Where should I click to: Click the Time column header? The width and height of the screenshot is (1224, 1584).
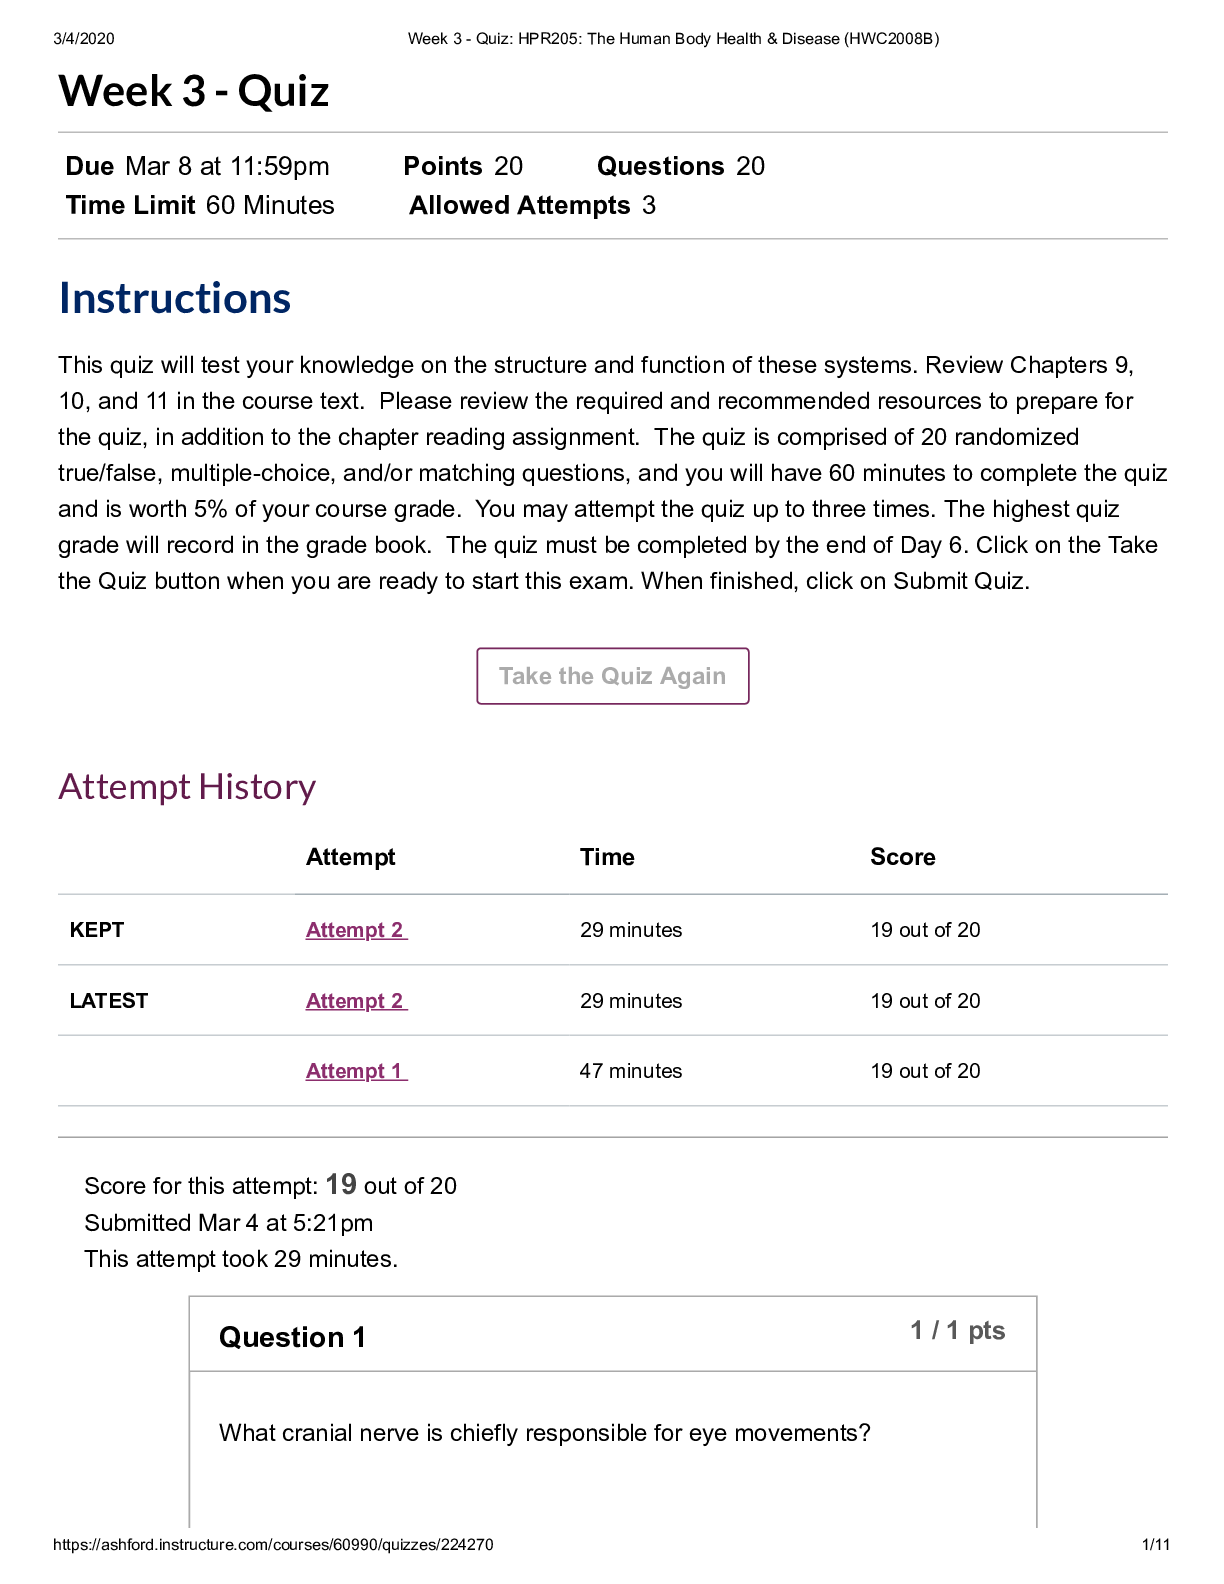pyautogui.click(x=607, y=857)
